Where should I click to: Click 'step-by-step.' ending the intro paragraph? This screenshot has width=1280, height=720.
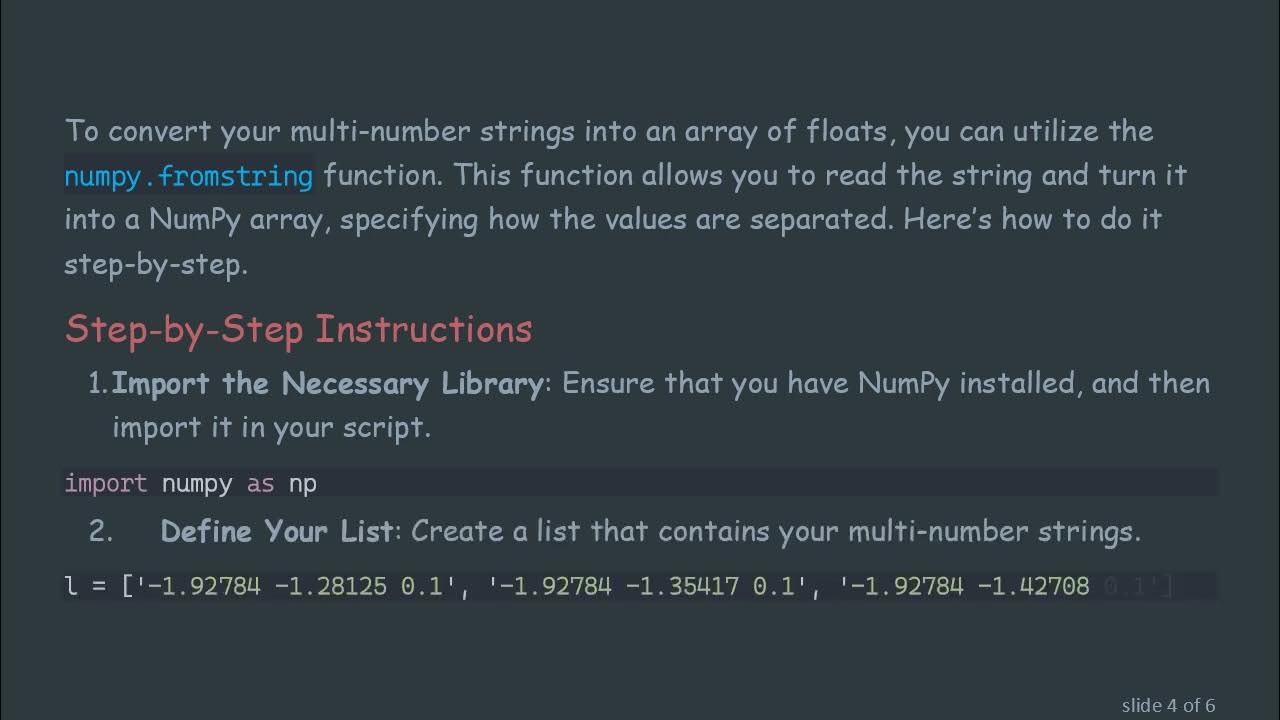click(x=155, y=265)
